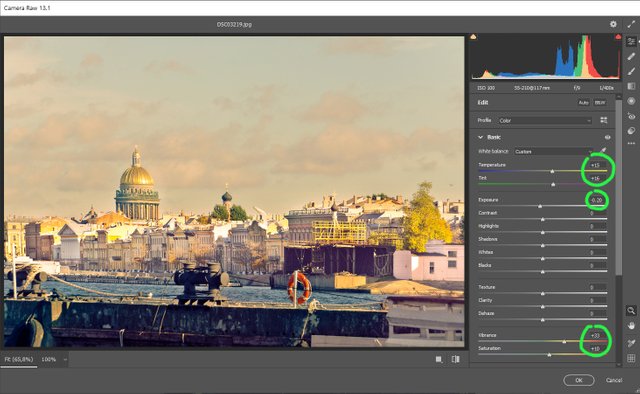Click the photo preview of the cathedral

tap(234, 191)
